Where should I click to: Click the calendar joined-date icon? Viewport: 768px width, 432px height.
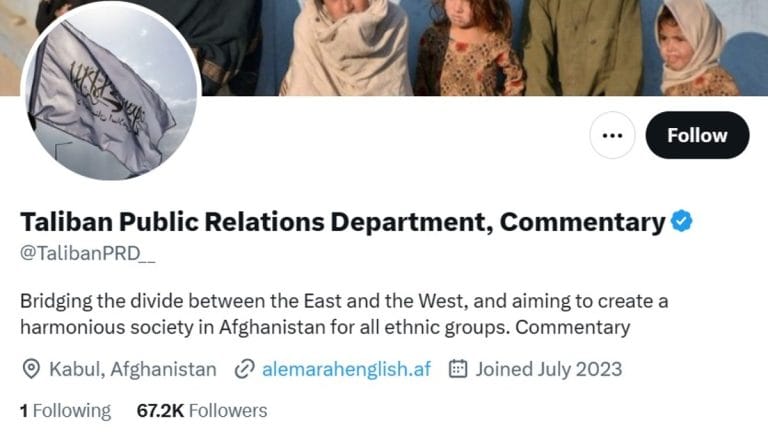[458, 369]
